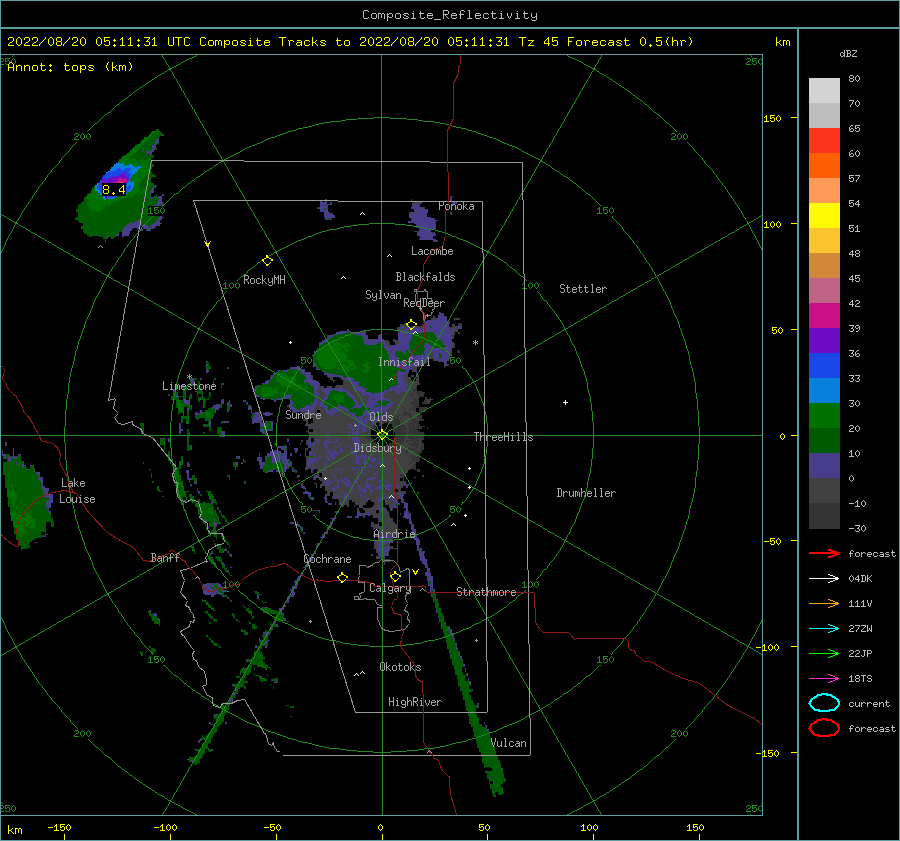The image size is (900, 841).
Task: Click the Composite Tracks timestamp header line
Action: (350, 42)
